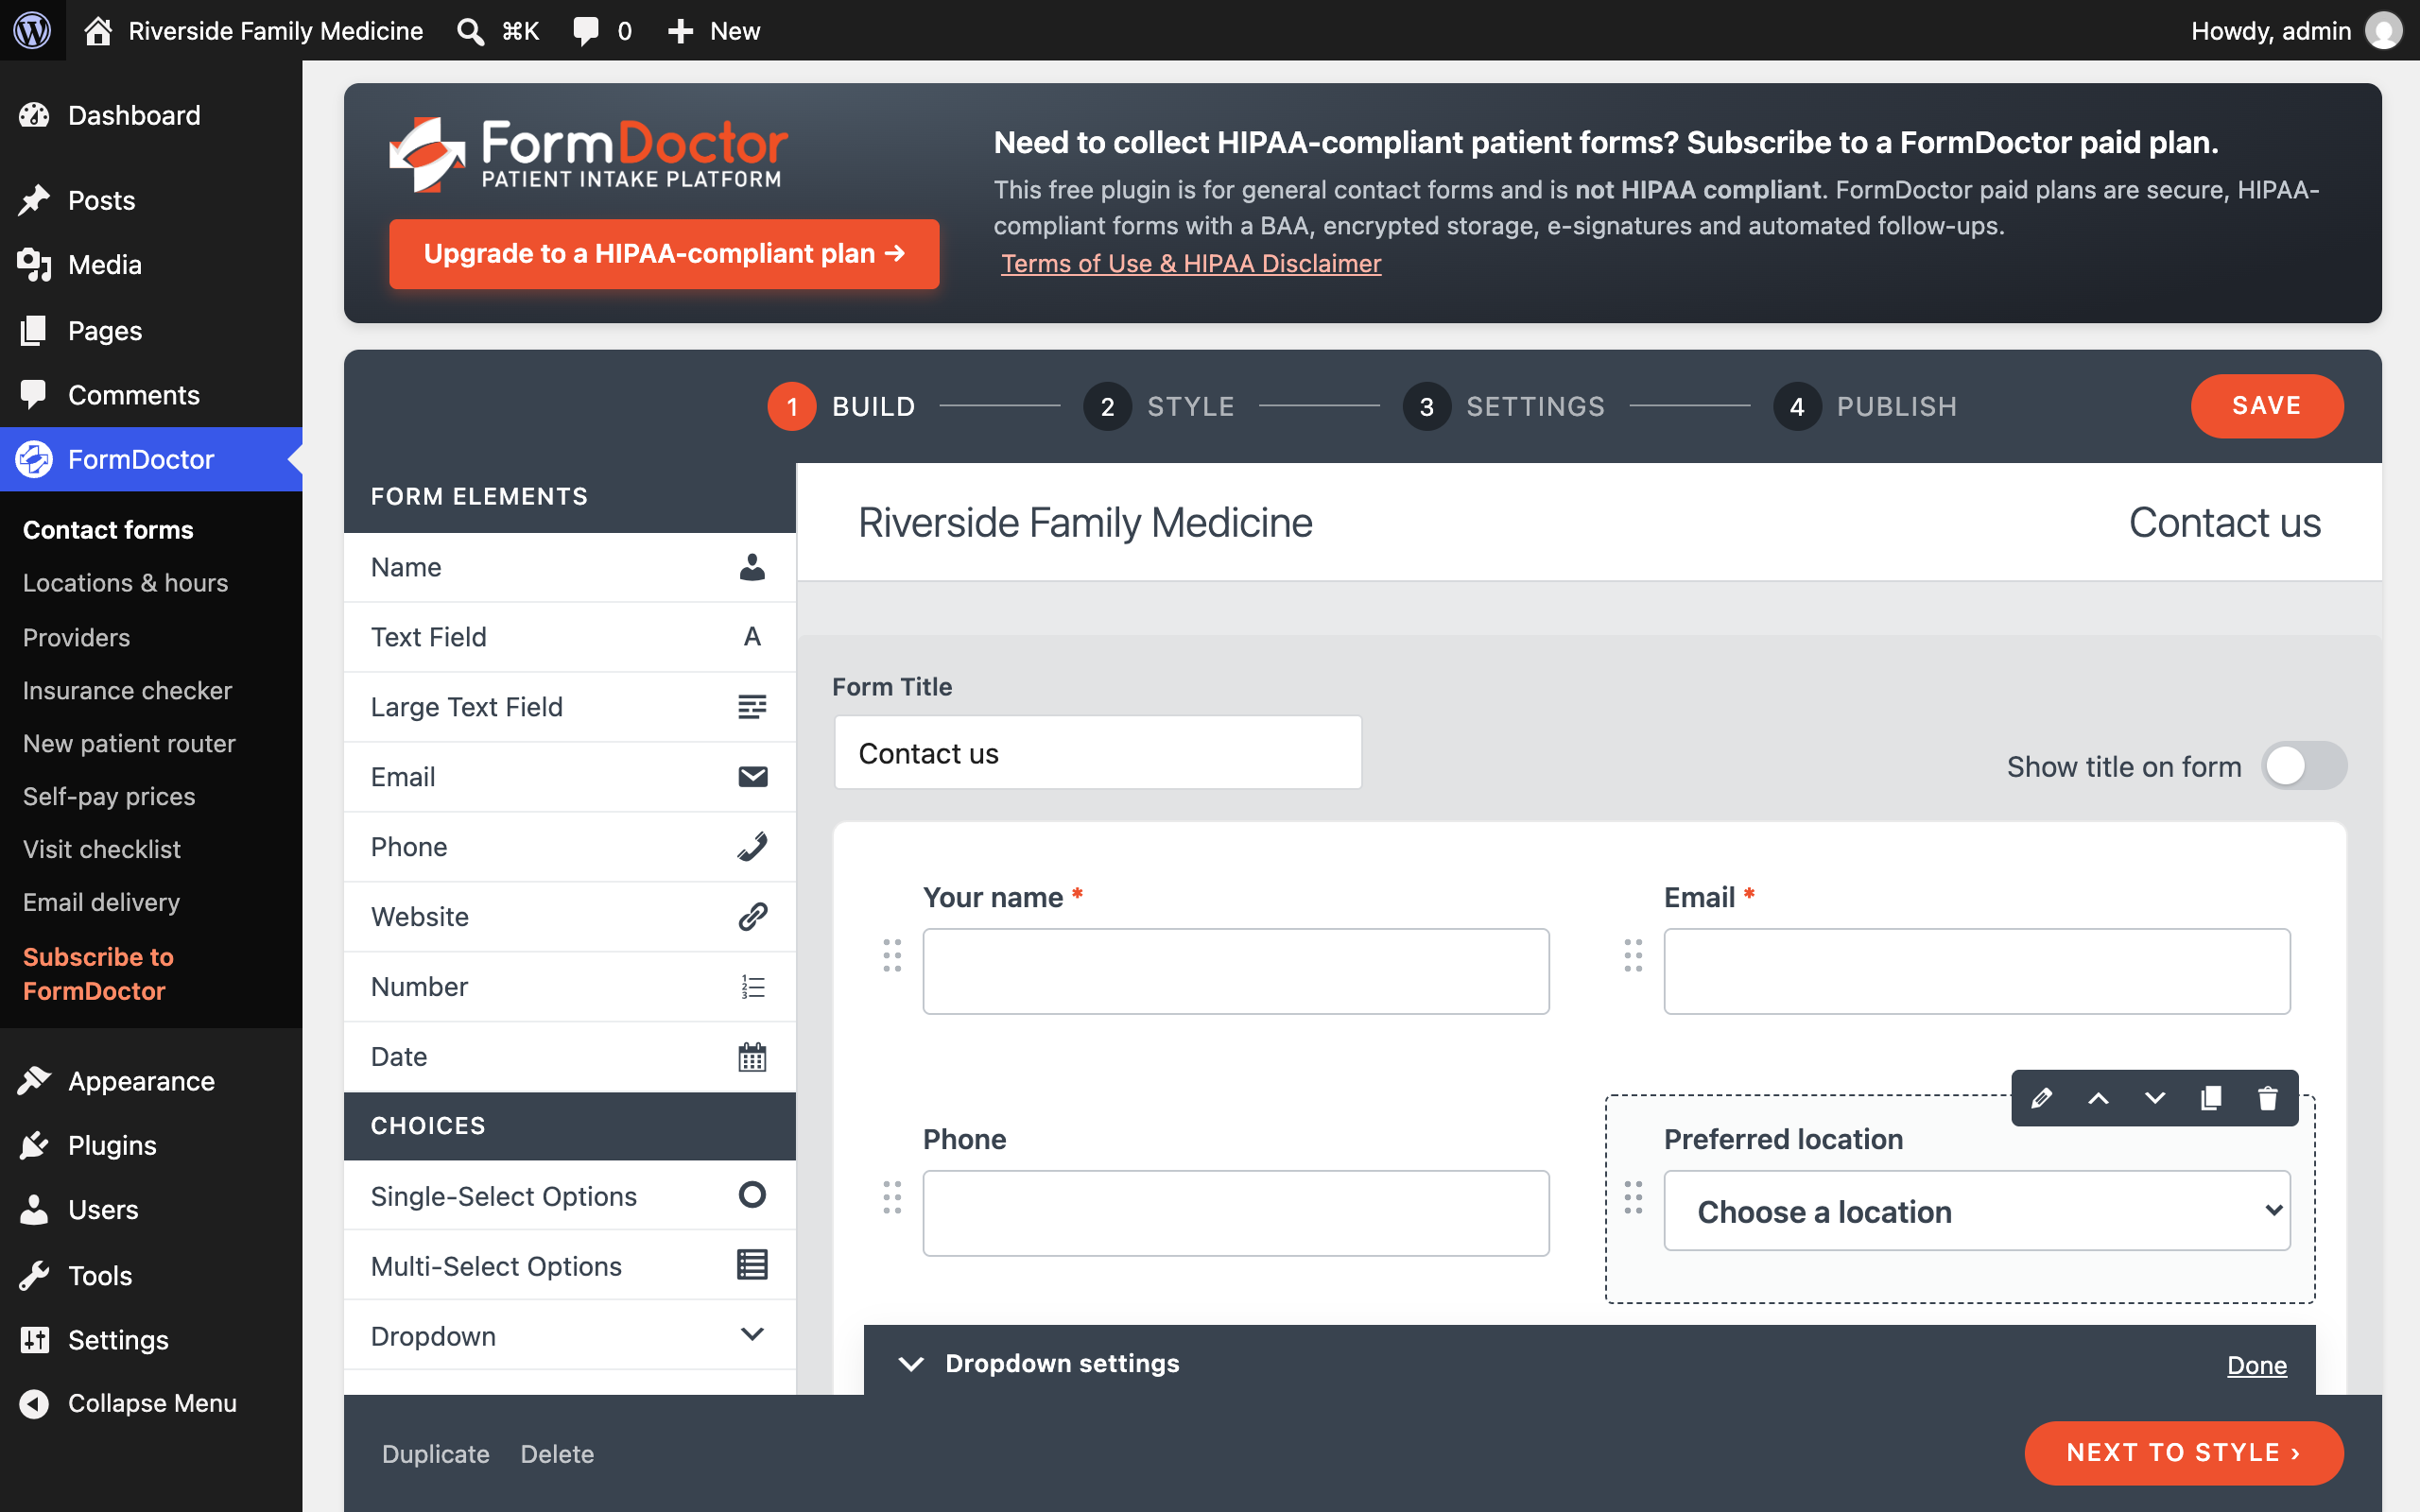The height and width of the screenshot is (1512, 2420).
Task: Open the admin bar search icon
Action: pyautogui.click(x=470, y=31)
